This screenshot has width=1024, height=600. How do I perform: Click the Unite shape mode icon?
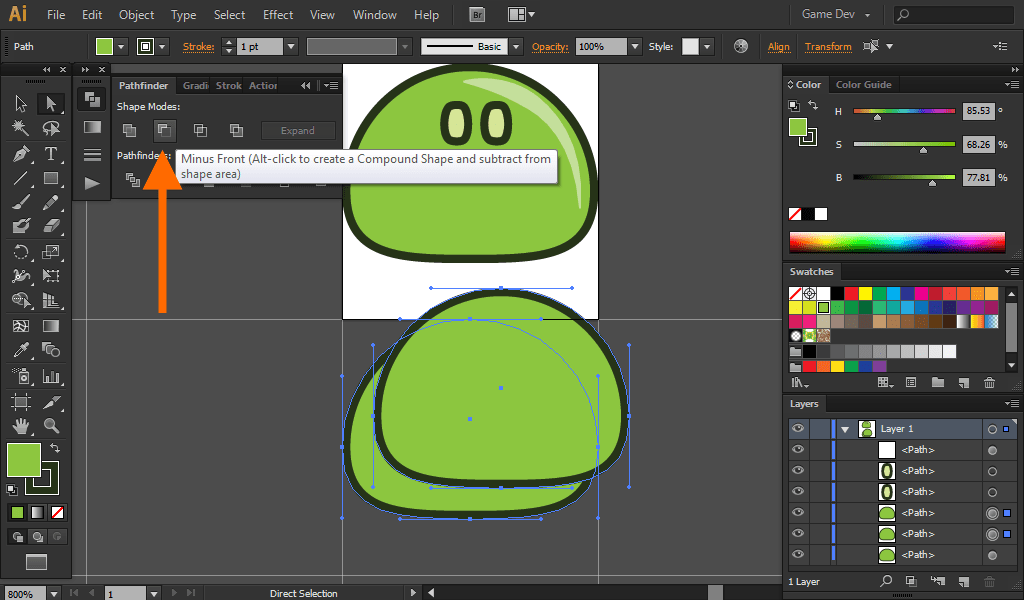129,130
